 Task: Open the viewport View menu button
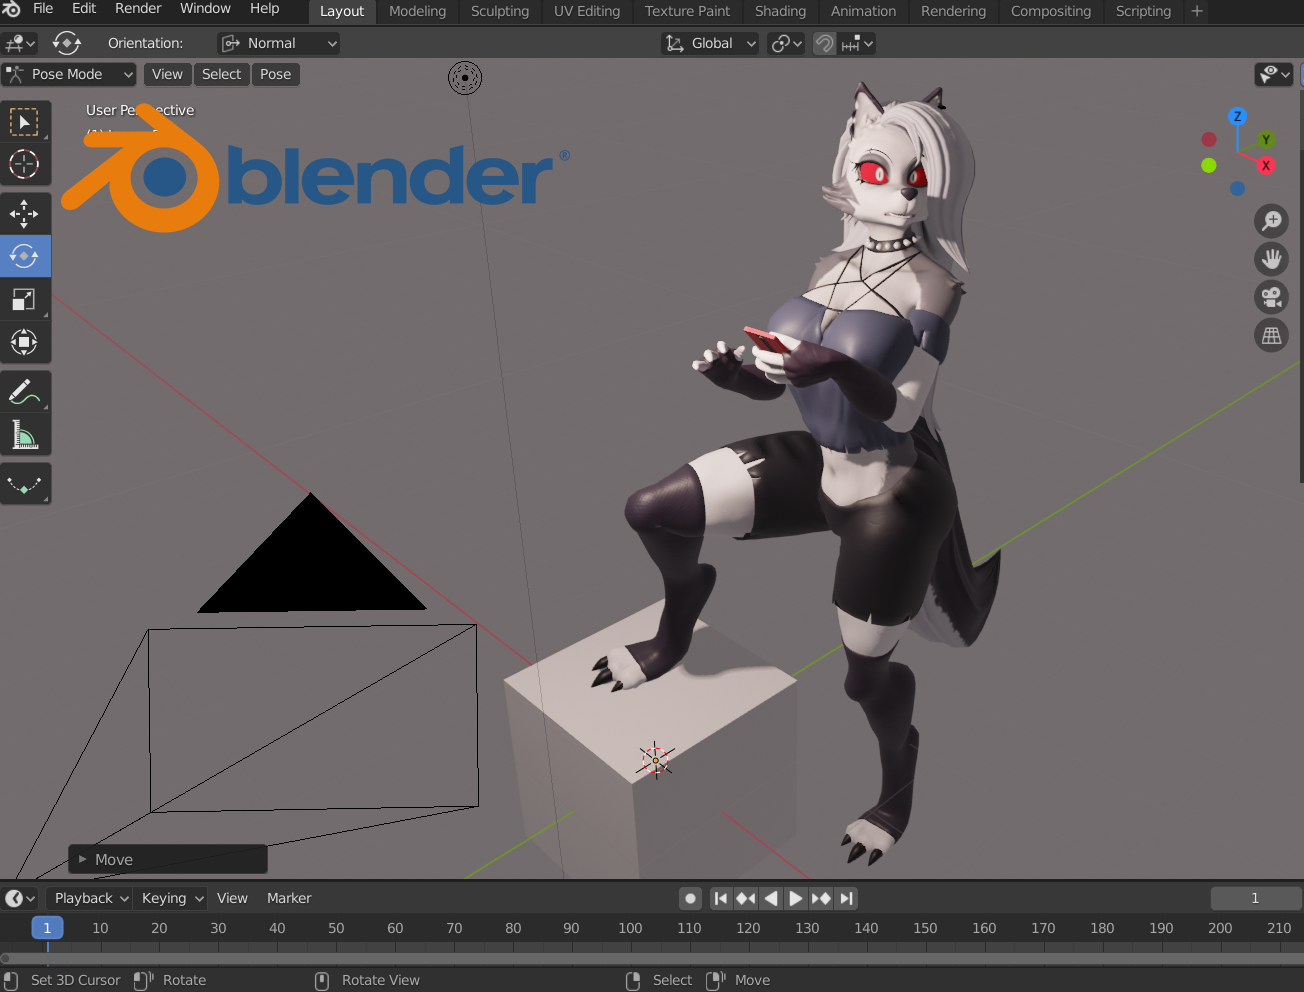pyautogui.click(x=167, y=74)
